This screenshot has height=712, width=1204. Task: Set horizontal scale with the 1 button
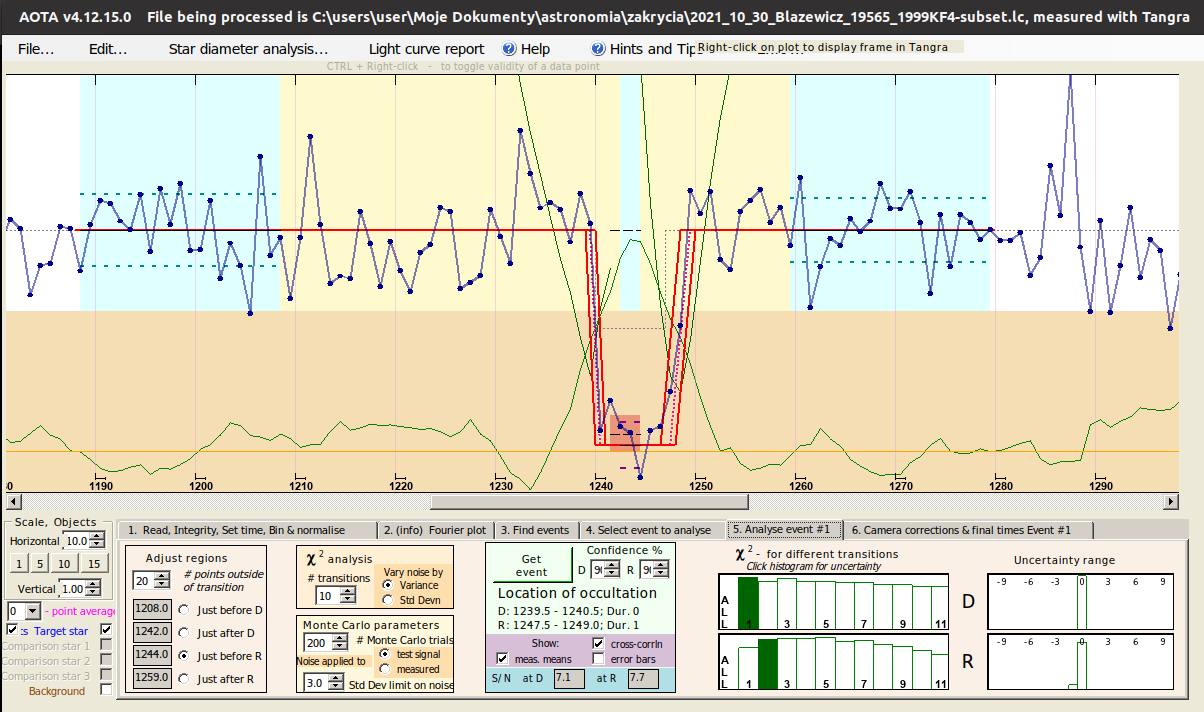[x=19, y=564]
